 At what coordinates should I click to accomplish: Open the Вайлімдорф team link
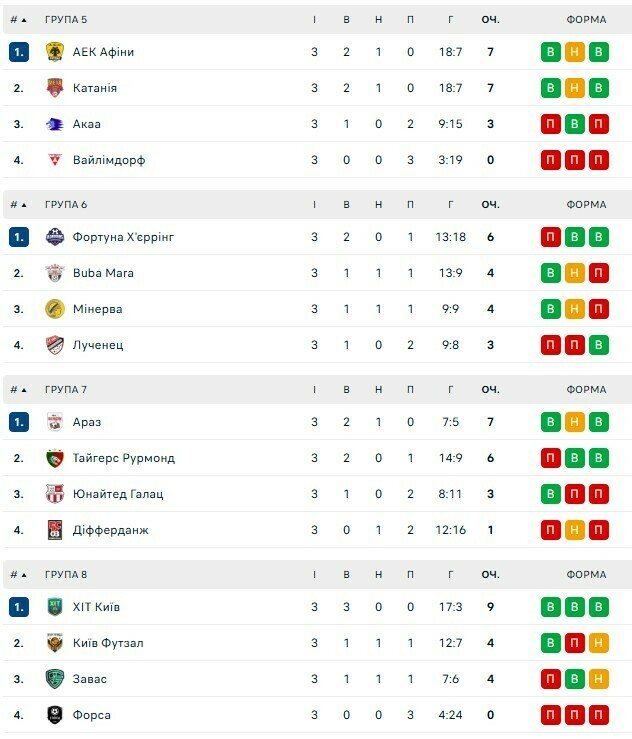point(109,160)
